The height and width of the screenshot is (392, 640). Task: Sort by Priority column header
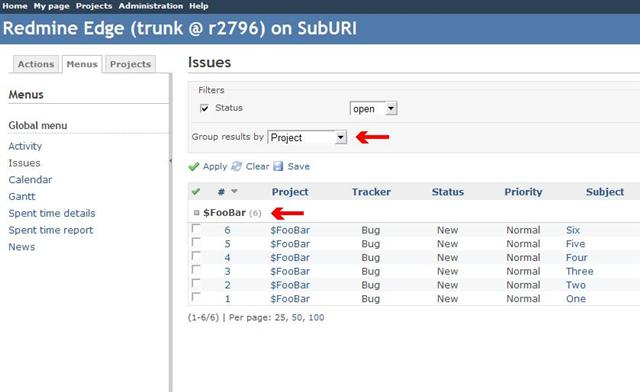tap(523, 192)
